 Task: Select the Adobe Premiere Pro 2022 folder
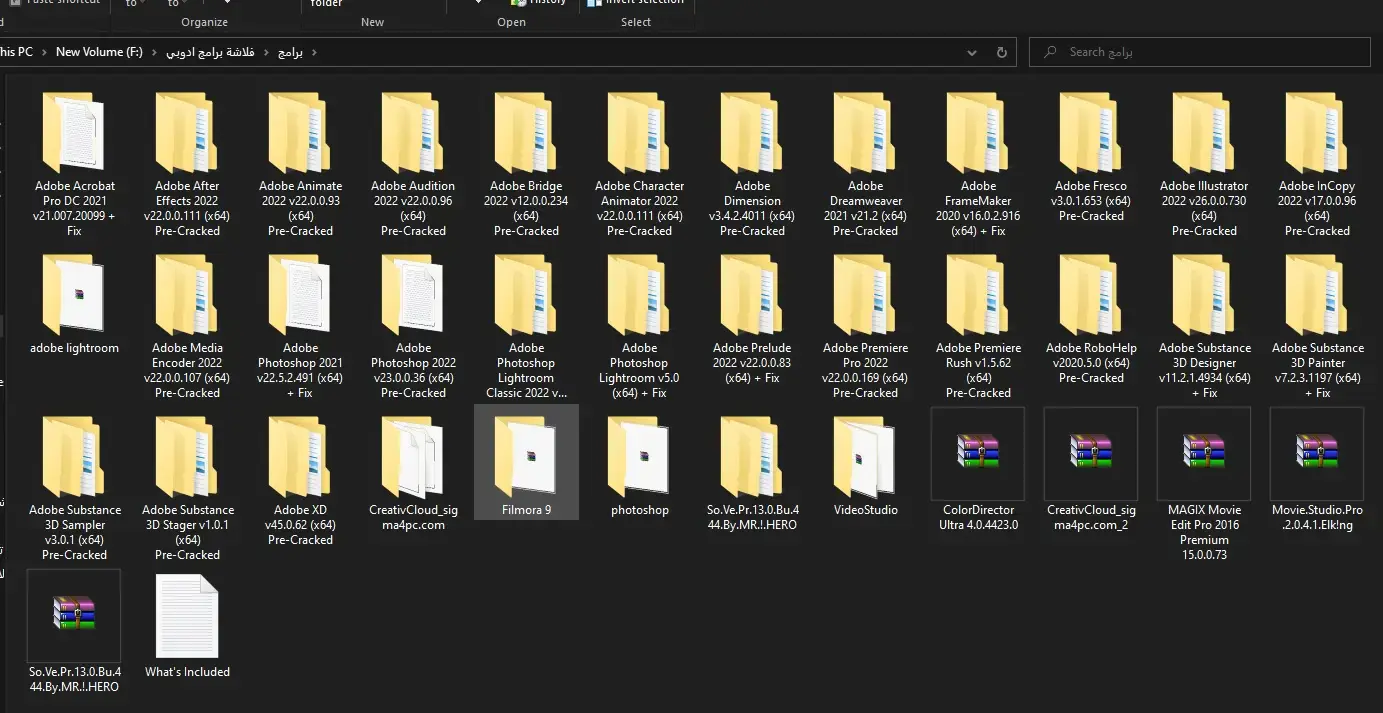click(865, 325)
